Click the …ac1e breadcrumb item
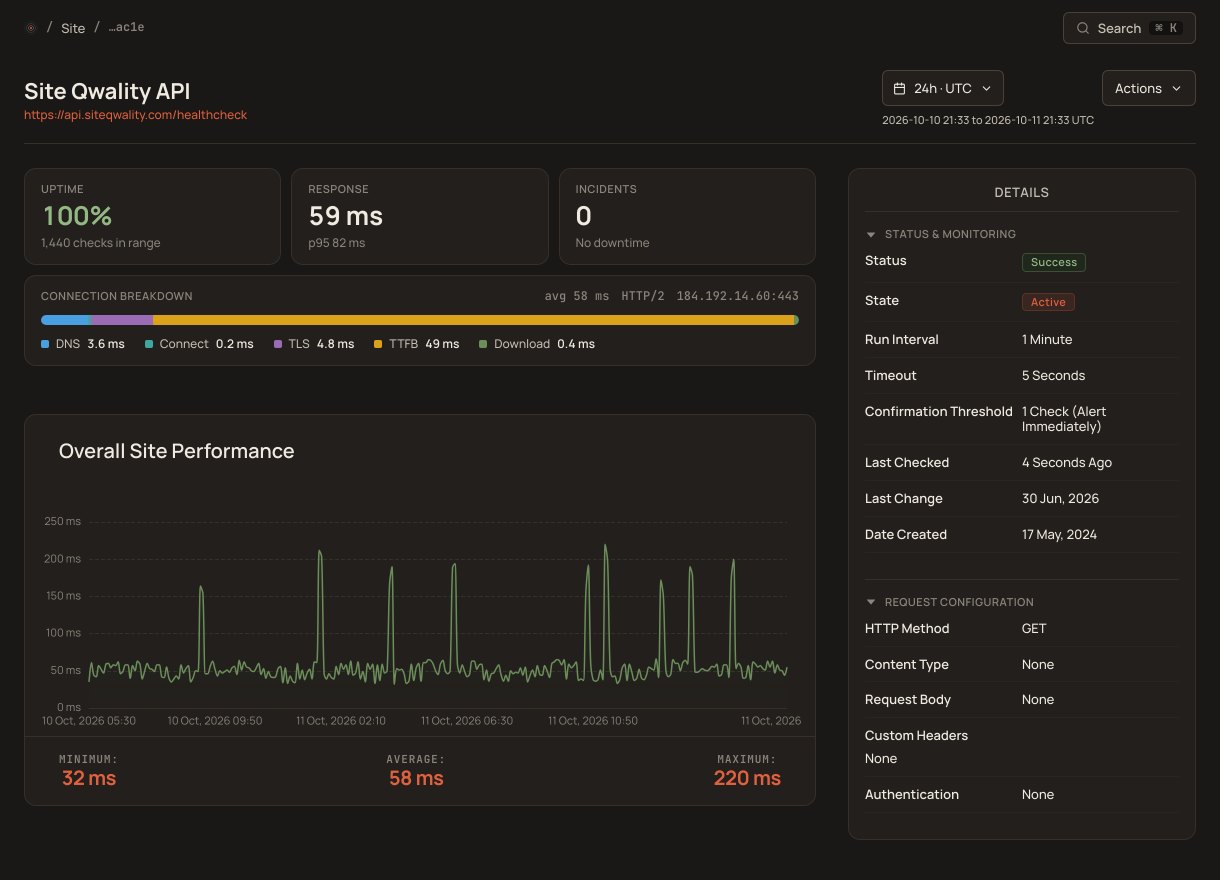The height and width of the screenshot is (880, 1220). (x=126, y=28)
